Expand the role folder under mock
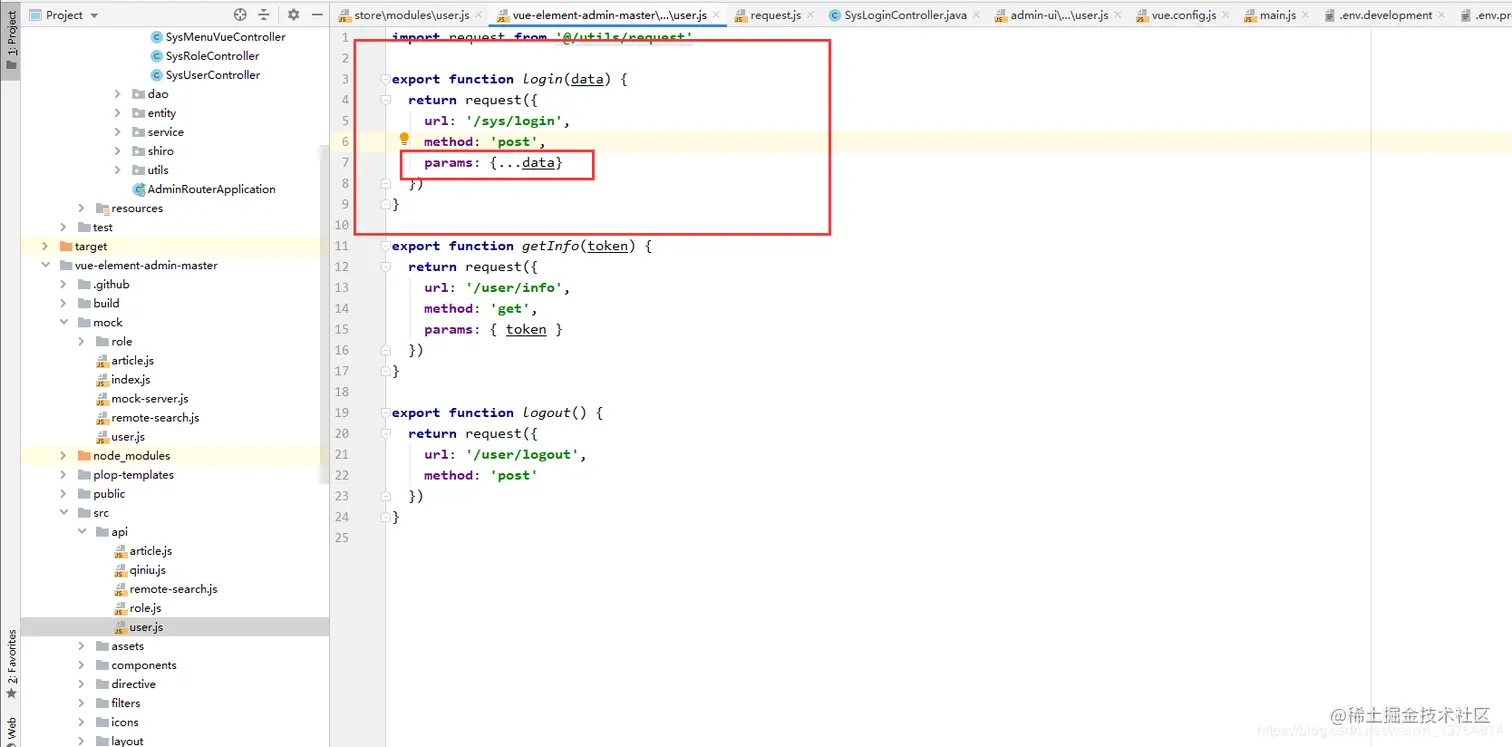 (82, 341)
